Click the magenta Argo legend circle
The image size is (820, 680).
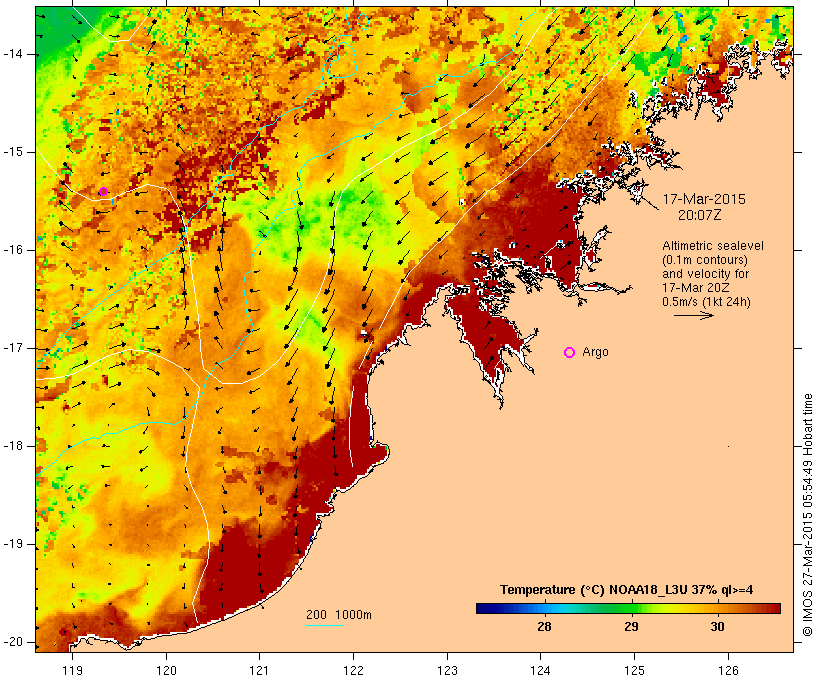pos(570,353)
